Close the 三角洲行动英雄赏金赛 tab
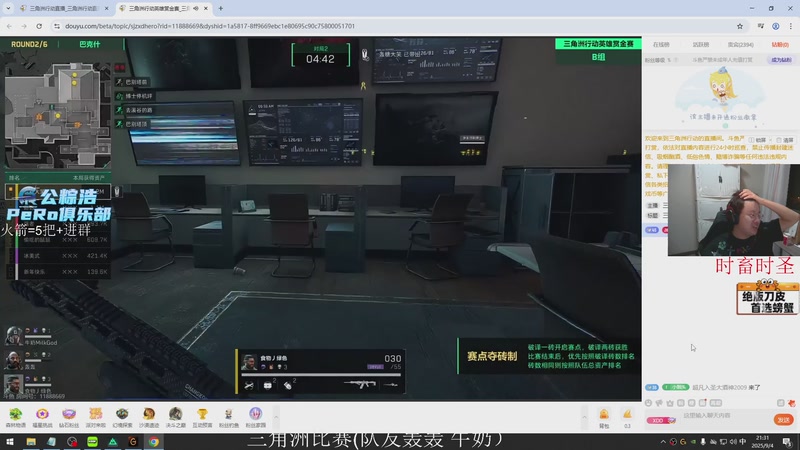Screen dimensions: 800x450 coord(206,8)
